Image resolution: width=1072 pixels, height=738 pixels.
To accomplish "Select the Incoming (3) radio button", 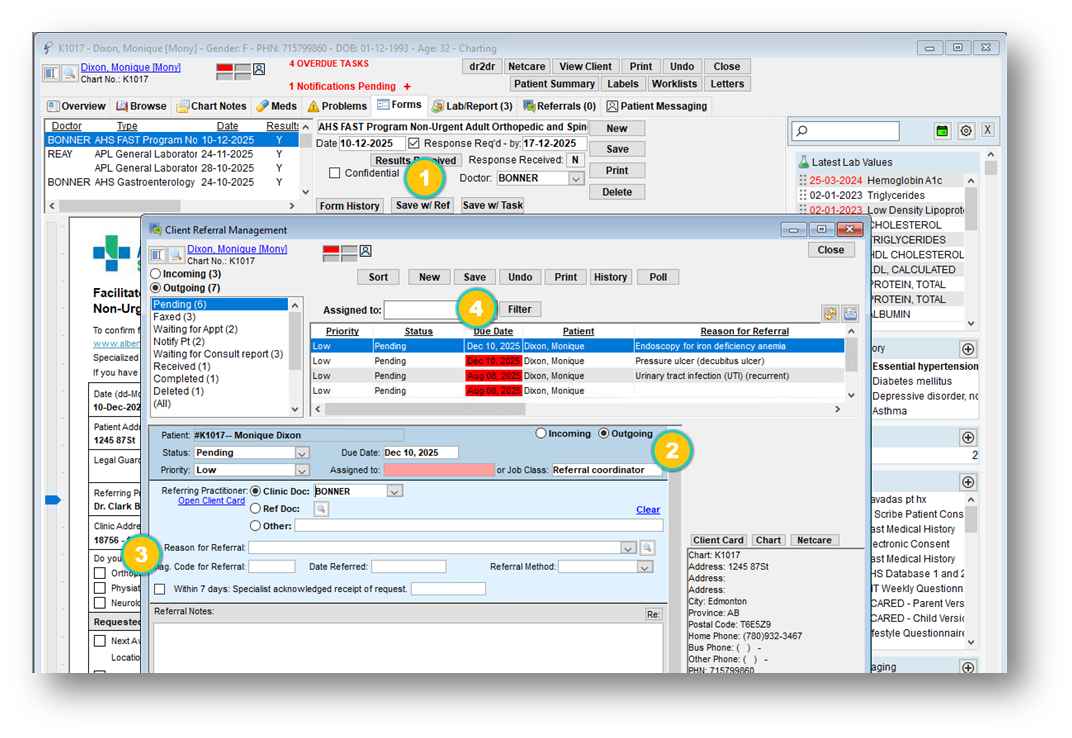I will click(155, 273).
